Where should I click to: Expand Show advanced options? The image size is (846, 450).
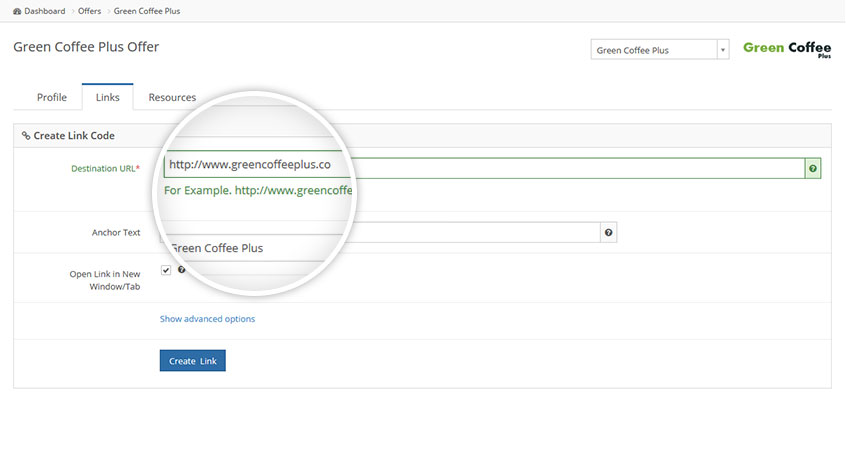click(x=207, y=319)
